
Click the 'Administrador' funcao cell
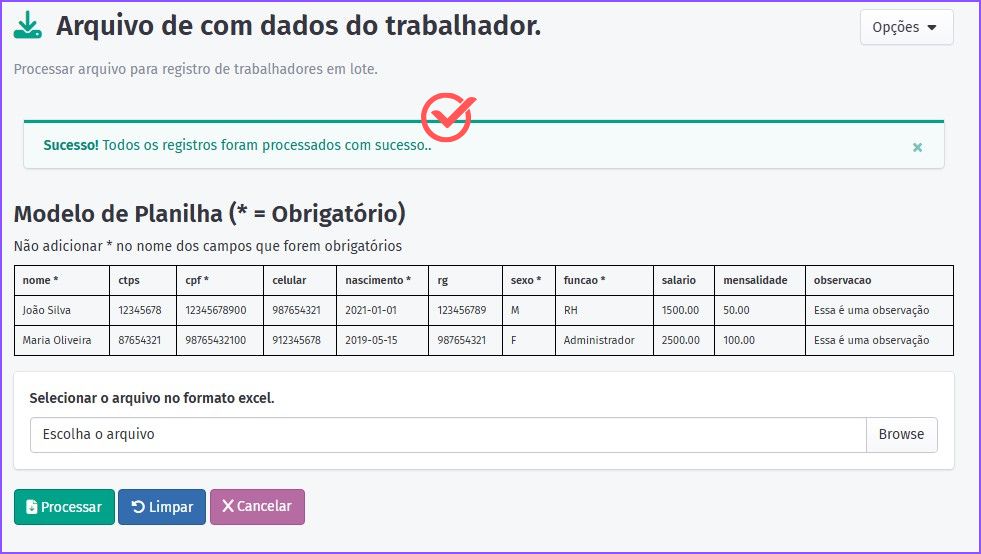[x=599, y=340]
